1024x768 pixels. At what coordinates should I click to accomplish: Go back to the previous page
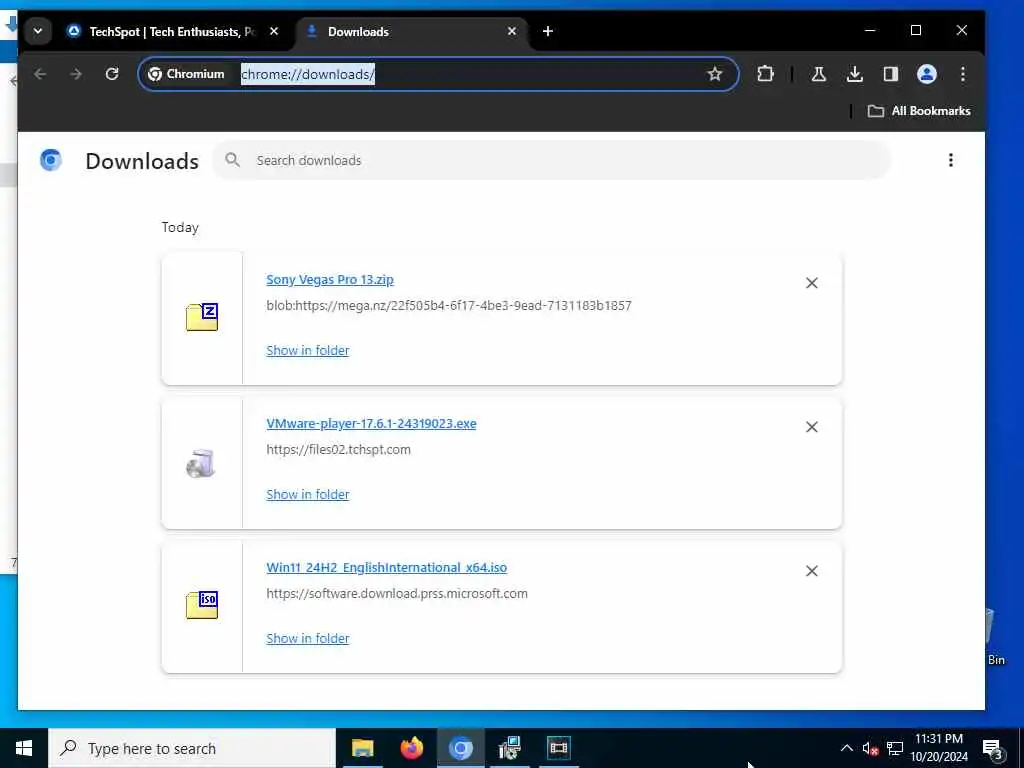40,74
